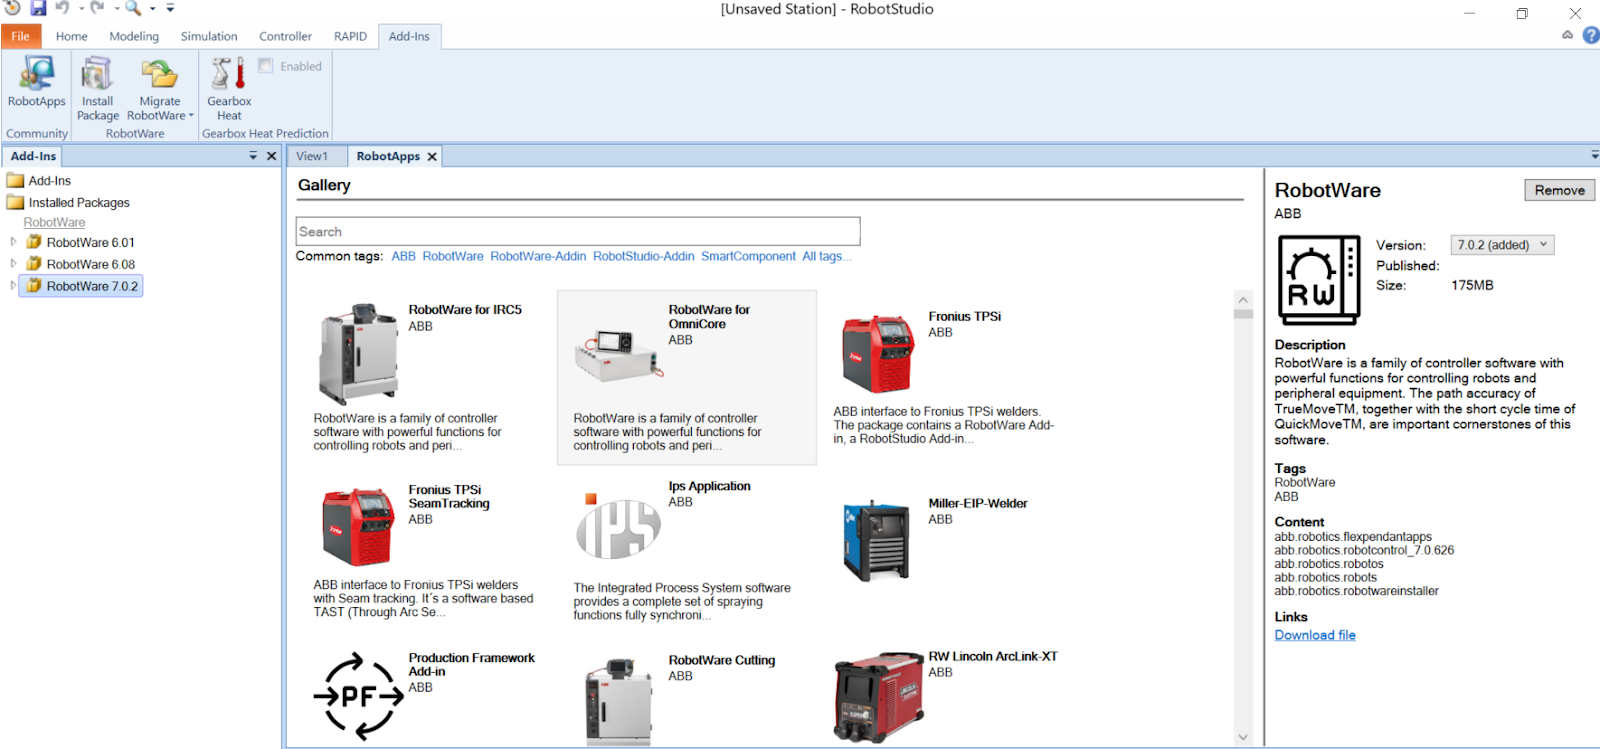The height and width of the screenshot is (749, 1600).
Task: Select the RobotWare 7.0.2 tree item label
Action: click(92, 286)
